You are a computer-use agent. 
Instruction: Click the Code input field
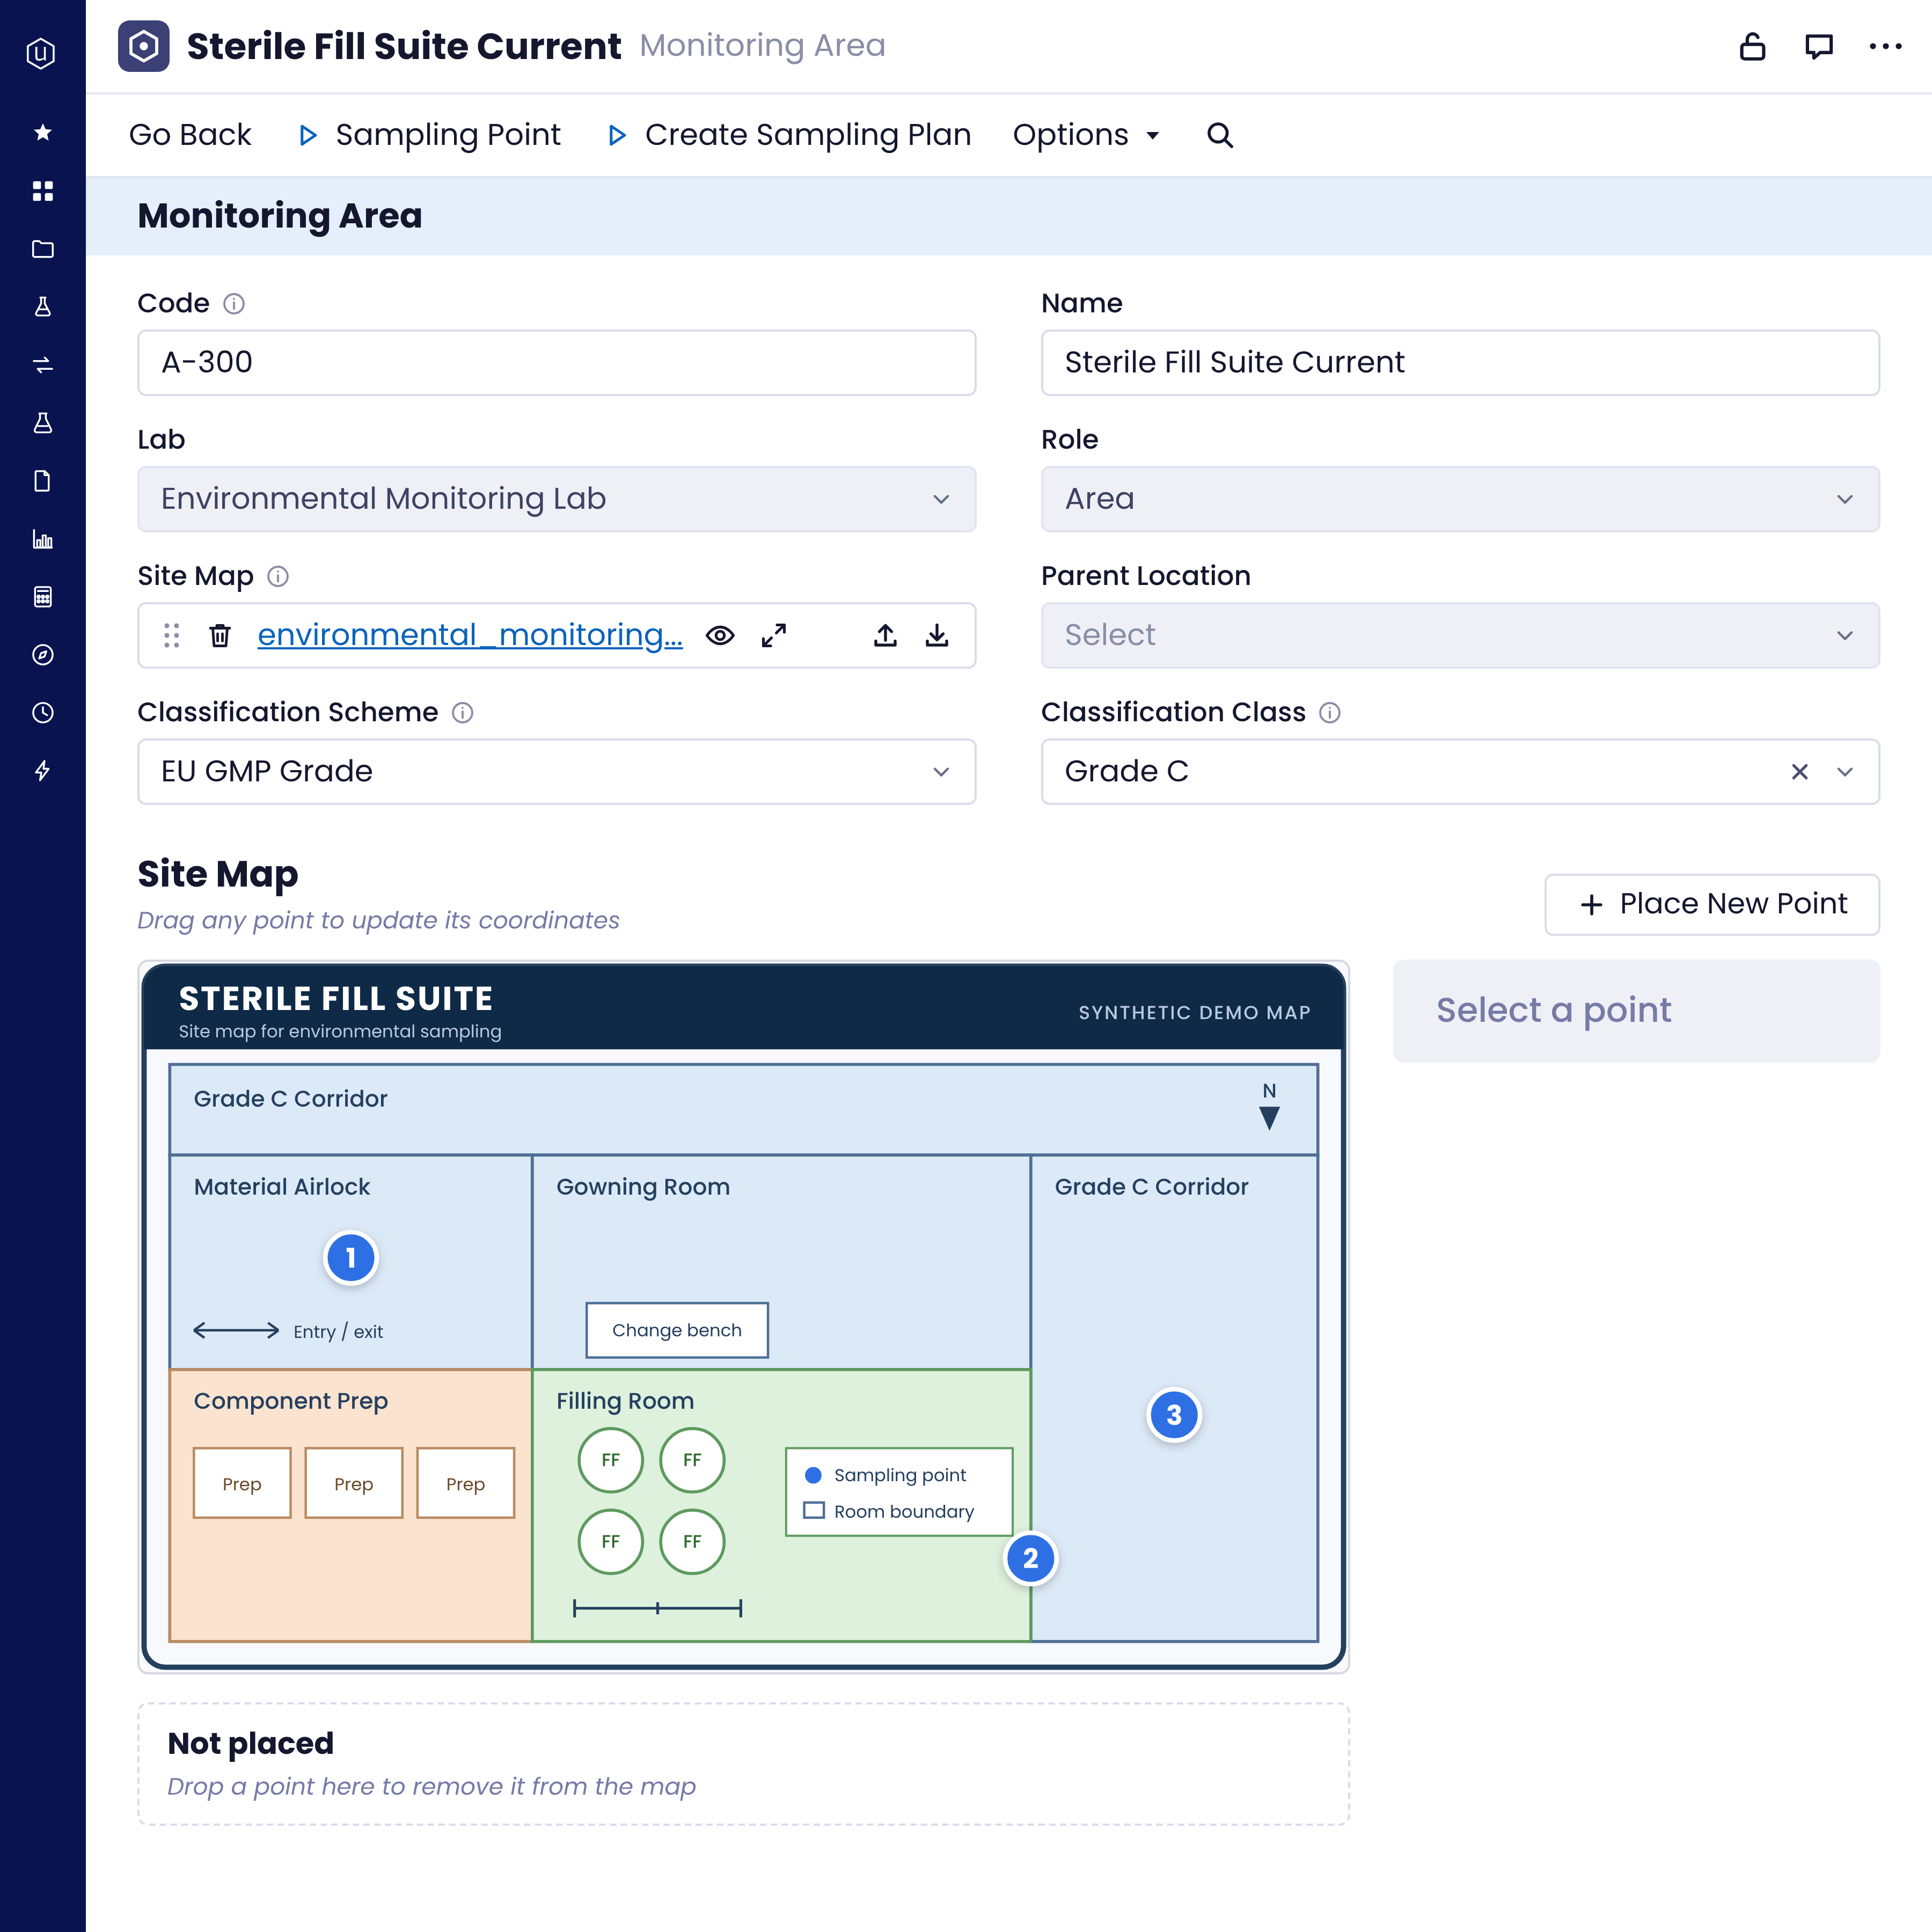coord(556,362)
